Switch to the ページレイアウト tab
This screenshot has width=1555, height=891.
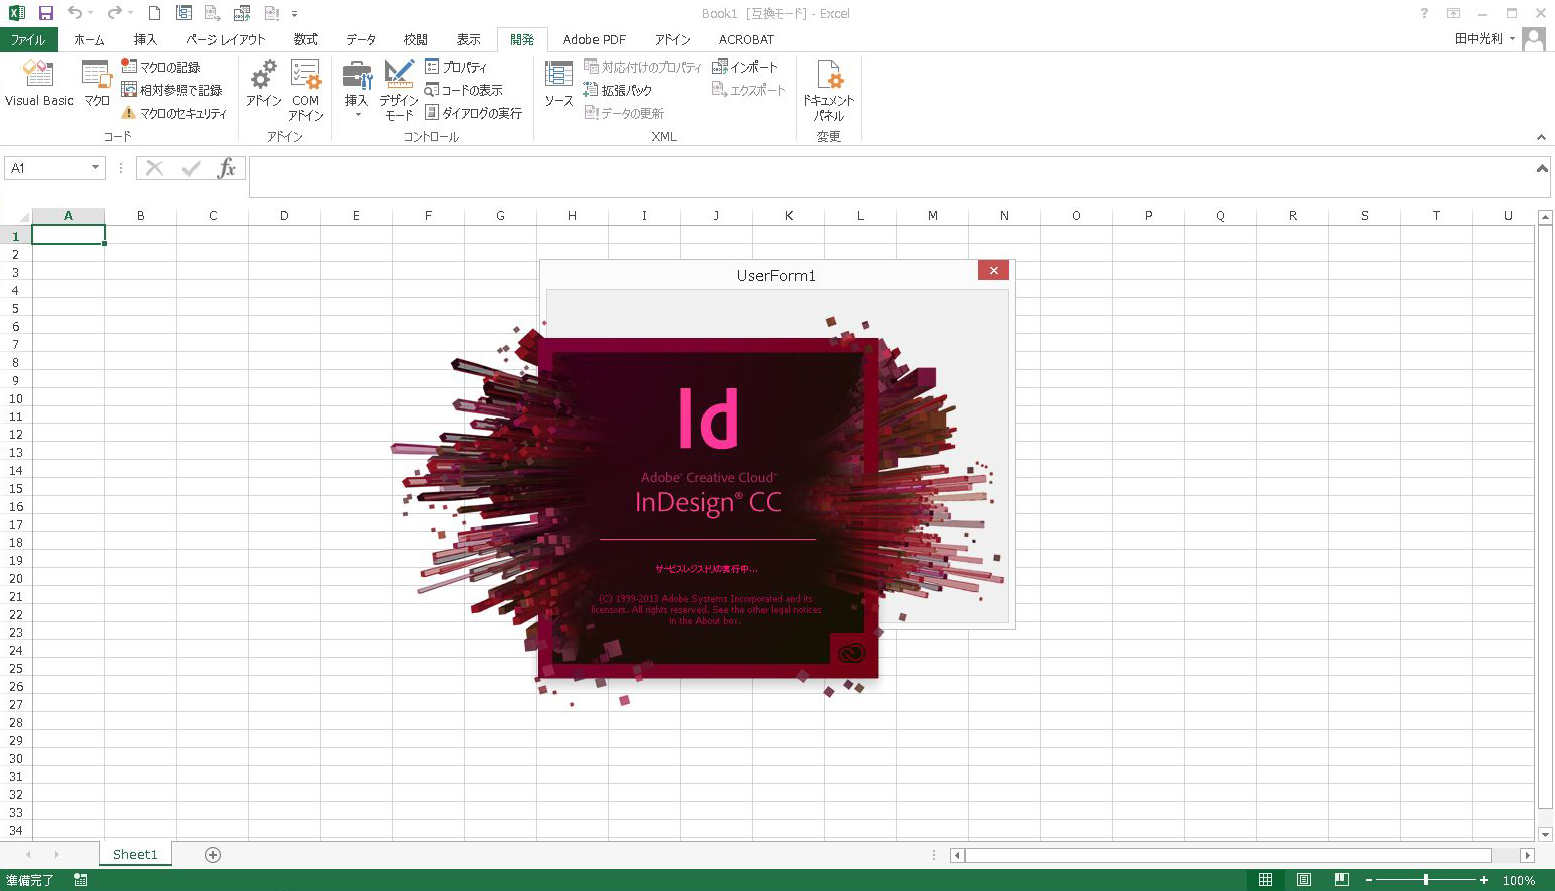[226, 39]
